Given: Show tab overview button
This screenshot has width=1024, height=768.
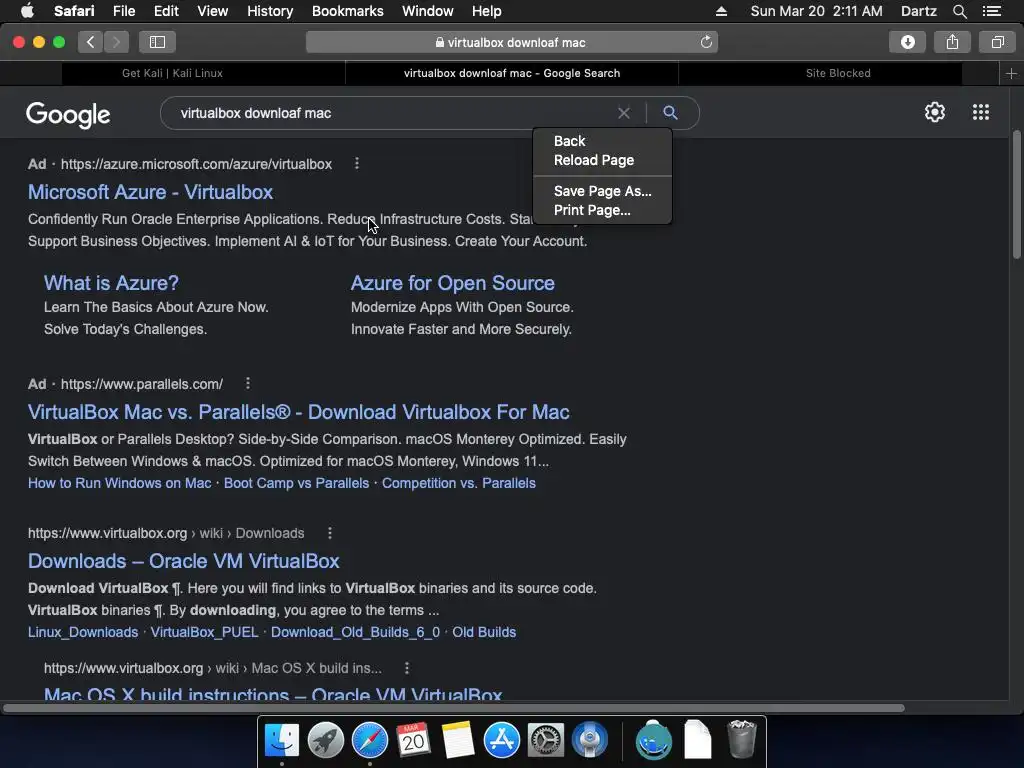Looking at the screenshot, I should click(997, 42).
